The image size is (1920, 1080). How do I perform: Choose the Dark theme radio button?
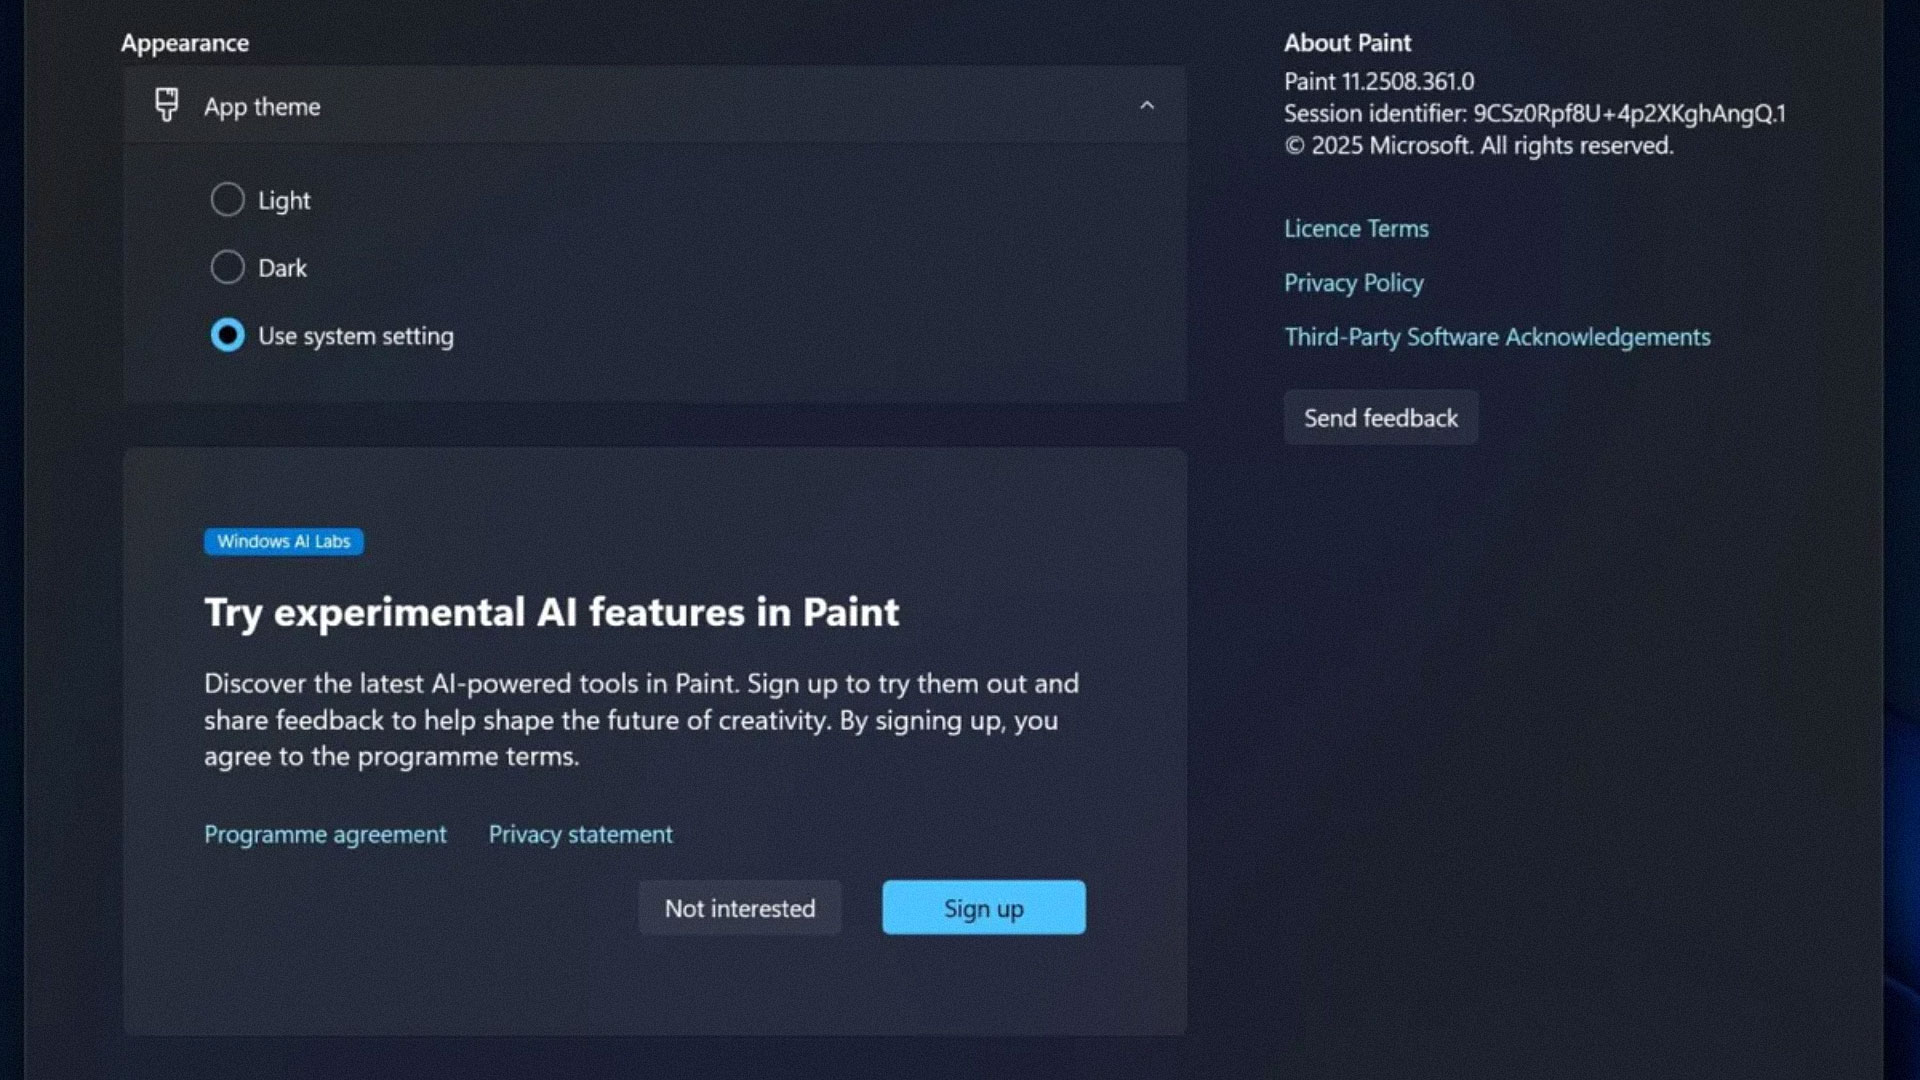click(x=227, y=268)
